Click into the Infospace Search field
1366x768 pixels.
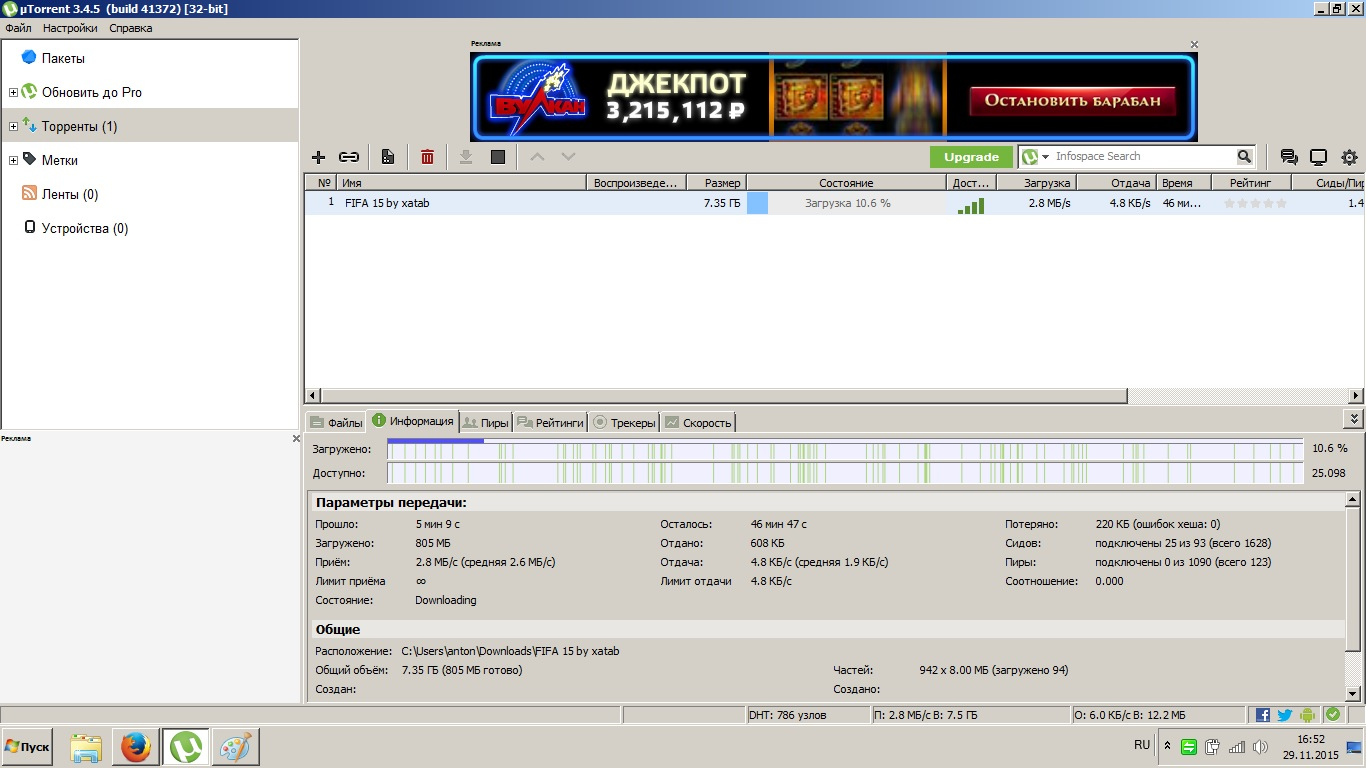tap(1143, 157)
